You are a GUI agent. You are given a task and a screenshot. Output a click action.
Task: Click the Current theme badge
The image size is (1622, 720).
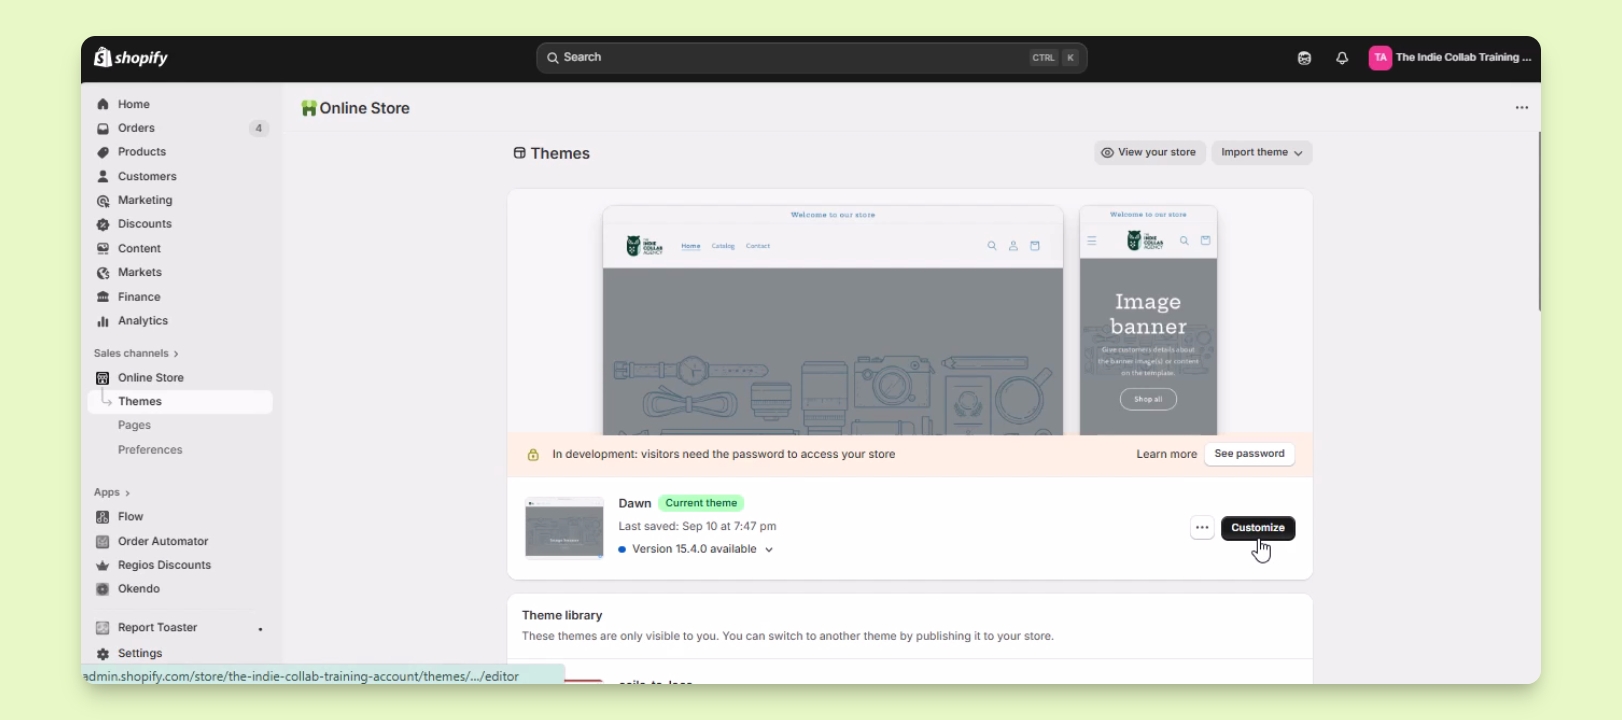(701, 503)
